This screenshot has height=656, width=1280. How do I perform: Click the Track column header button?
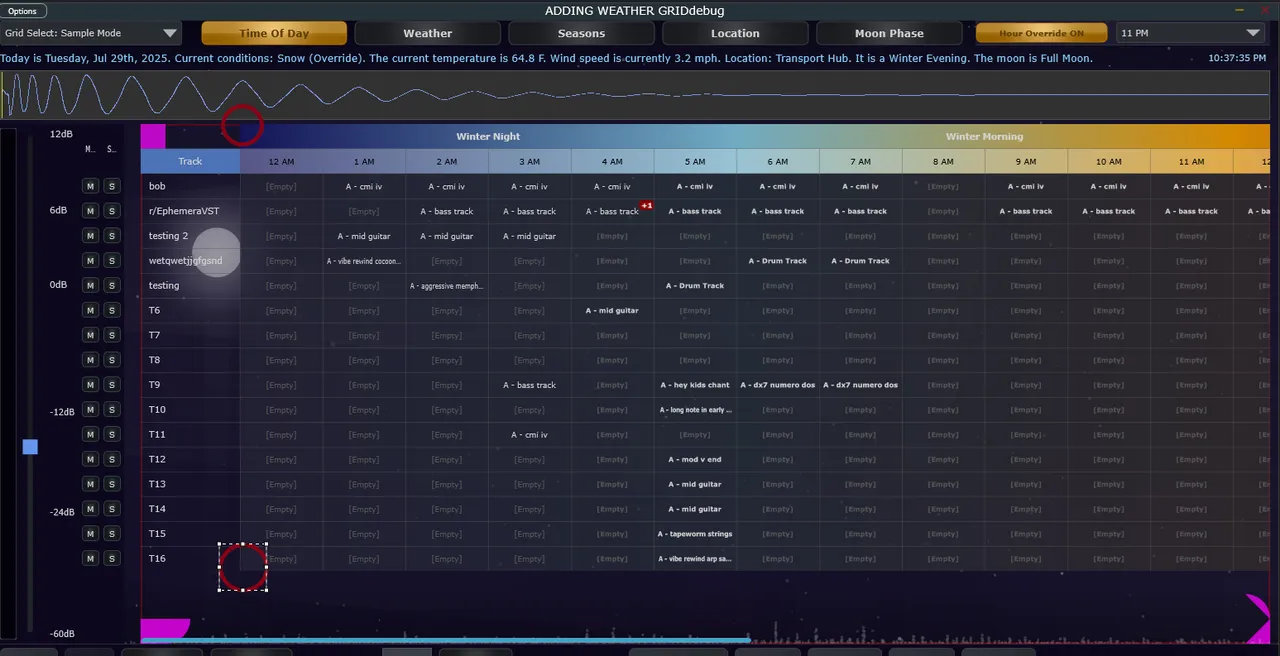190,161
